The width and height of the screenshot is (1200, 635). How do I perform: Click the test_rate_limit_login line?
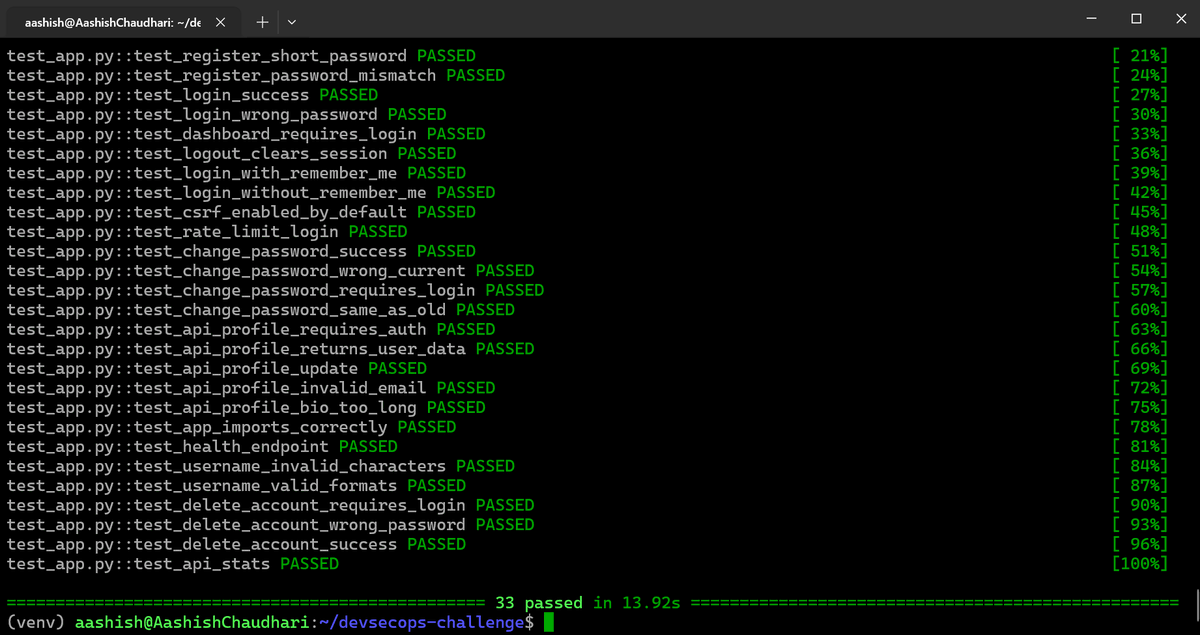[x=207, y=231]
